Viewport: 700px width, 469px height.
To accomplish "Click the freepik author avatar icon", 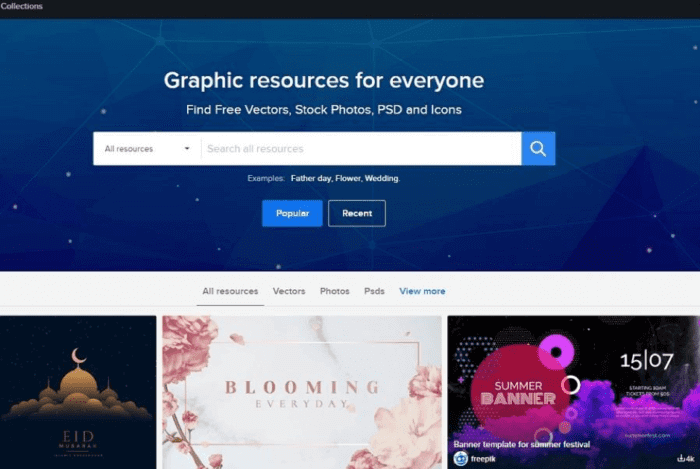I will (460, 459).
